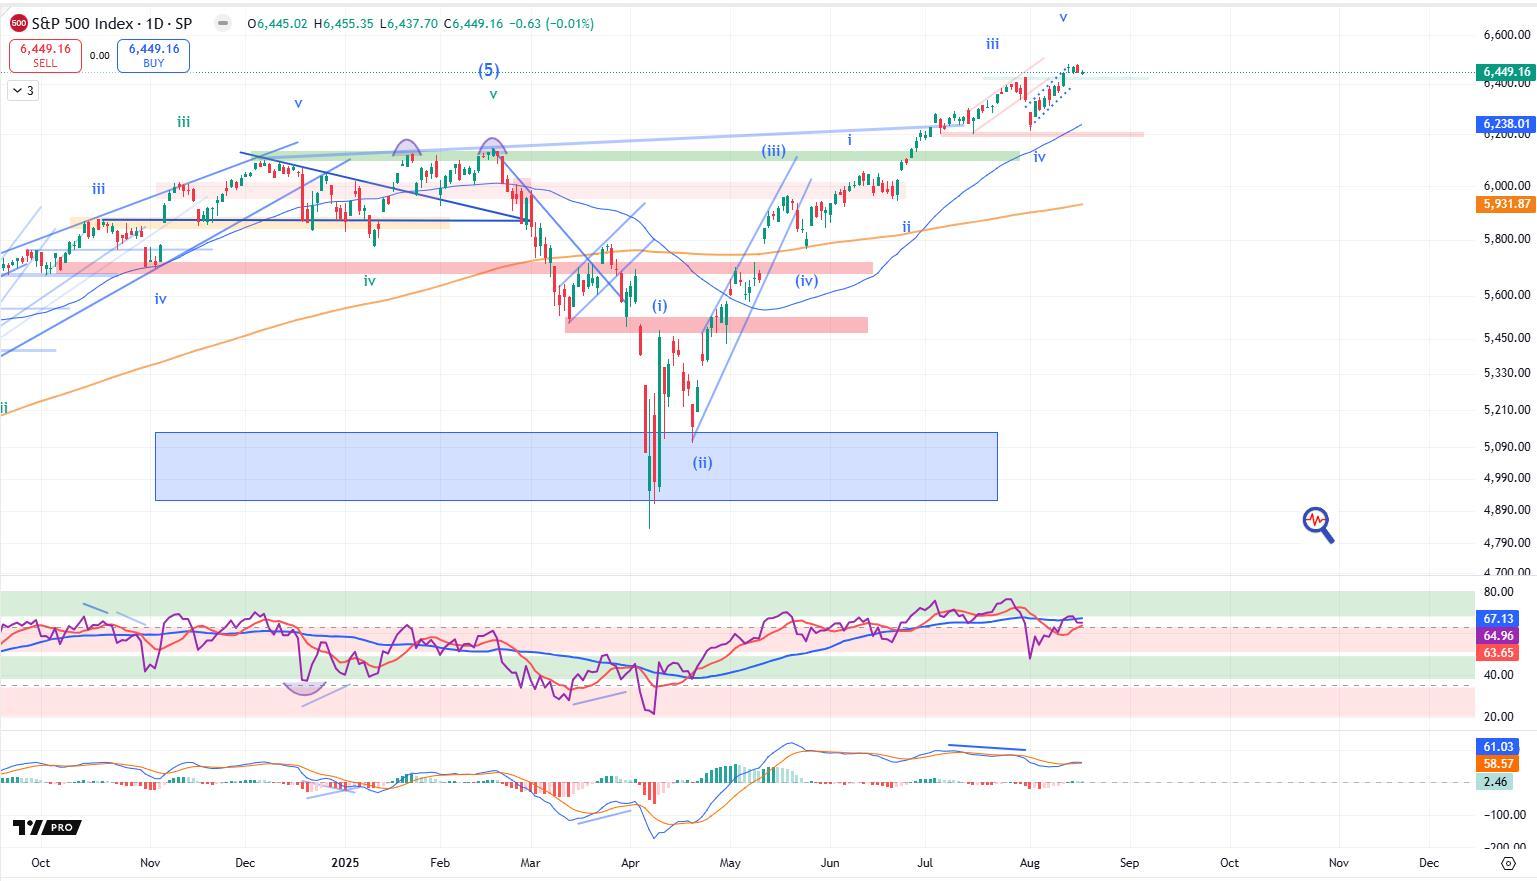The height and width of the screenshot is (881, 1537).
Task: Click the Apr label on the time axis
Action: coord(630,862)
